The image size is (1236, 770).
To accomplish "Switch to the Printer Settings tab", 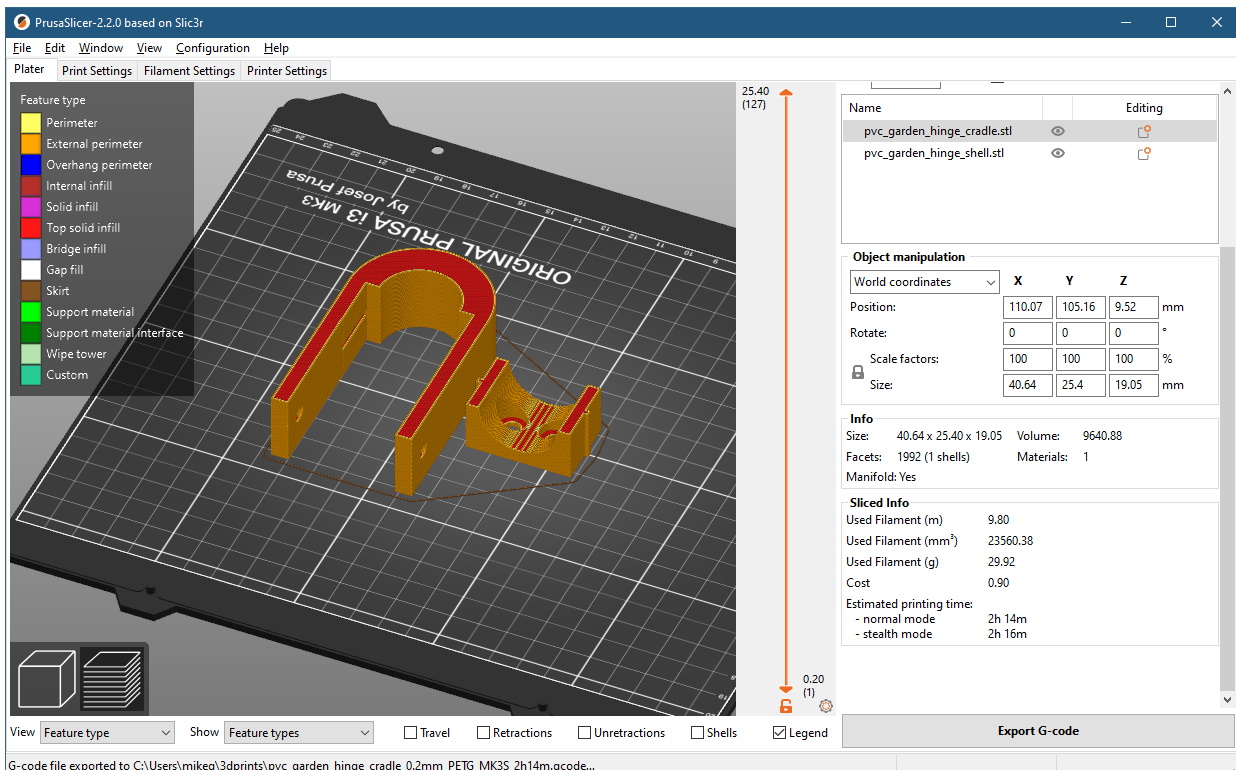I will click(x=287, y=71).
